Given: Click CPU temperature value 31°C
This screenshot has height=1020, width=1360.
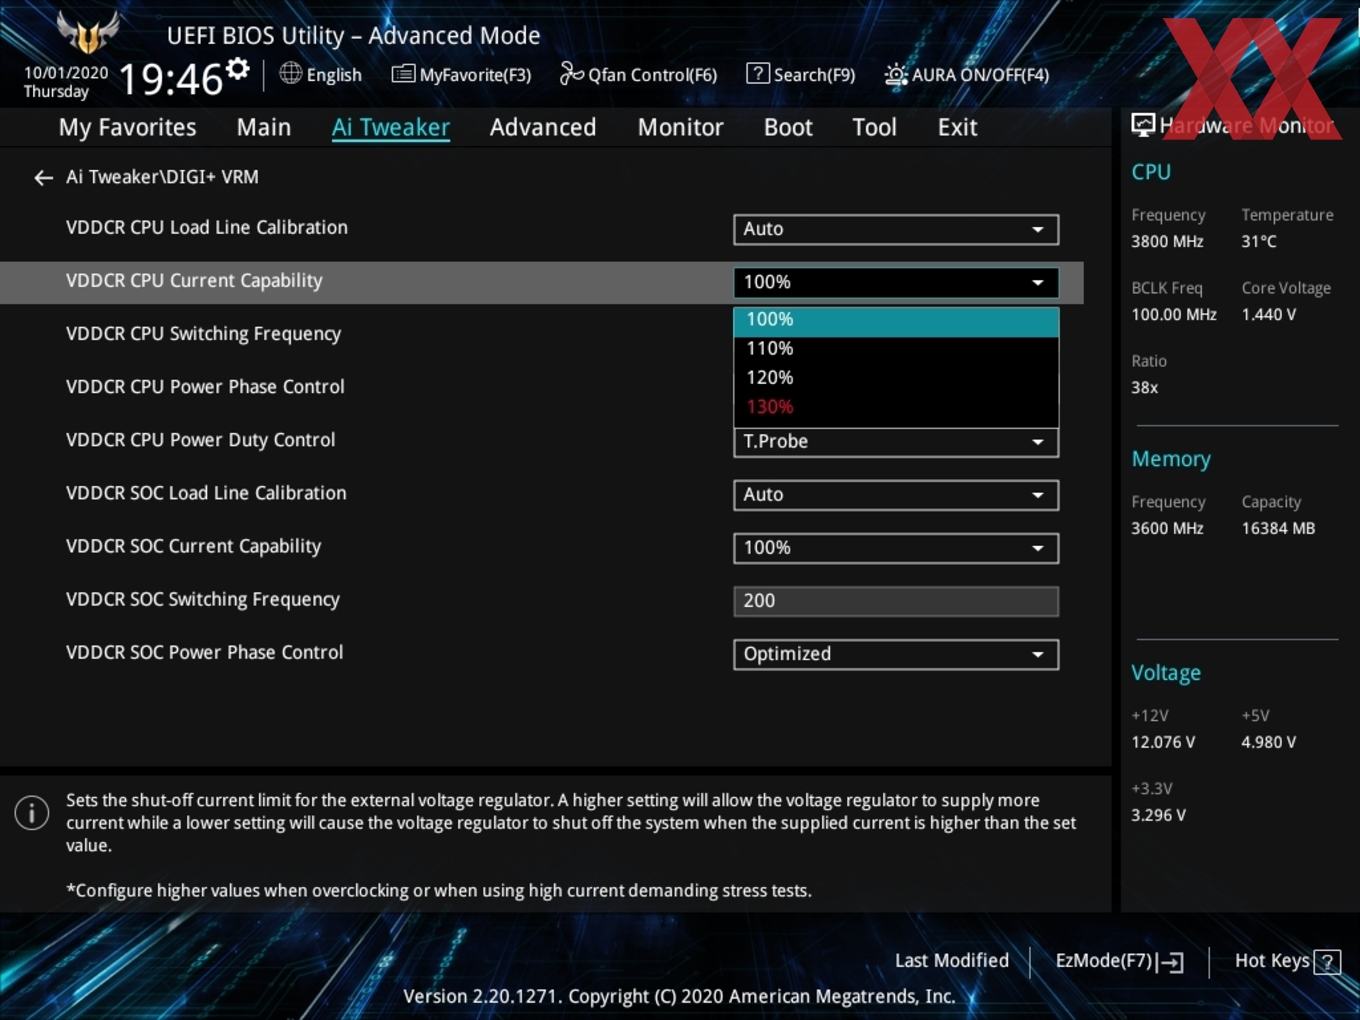Looking at the screenshot, I should (1259, 241).
